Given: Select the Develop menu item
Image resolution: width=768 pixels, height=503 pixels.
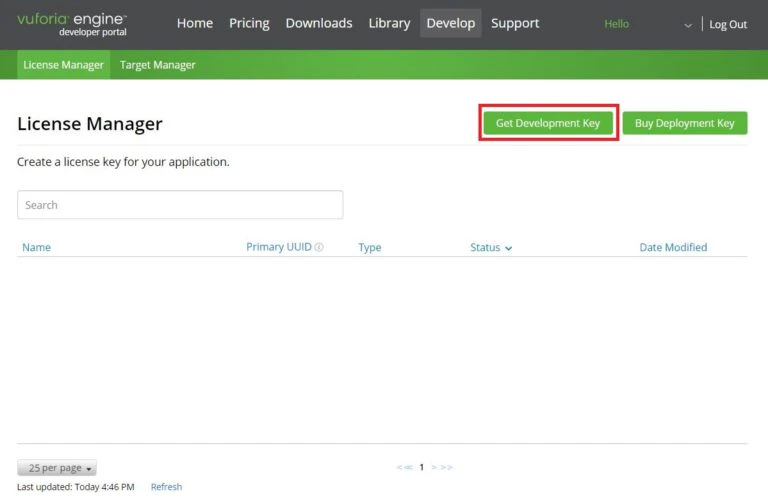Looking at the screenshot, I should pyautogui.click(x=451, y=23).
